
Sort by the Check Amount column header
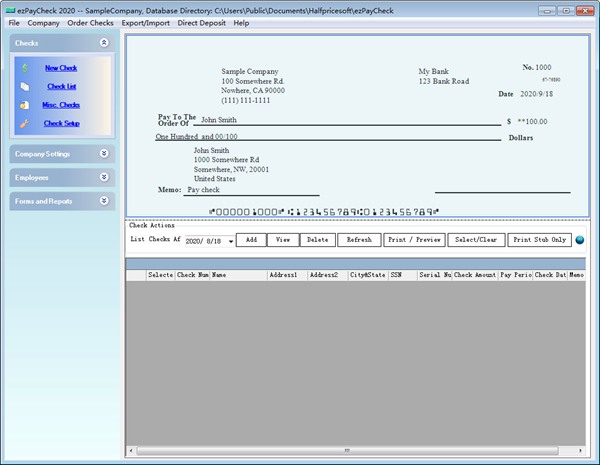474,274
